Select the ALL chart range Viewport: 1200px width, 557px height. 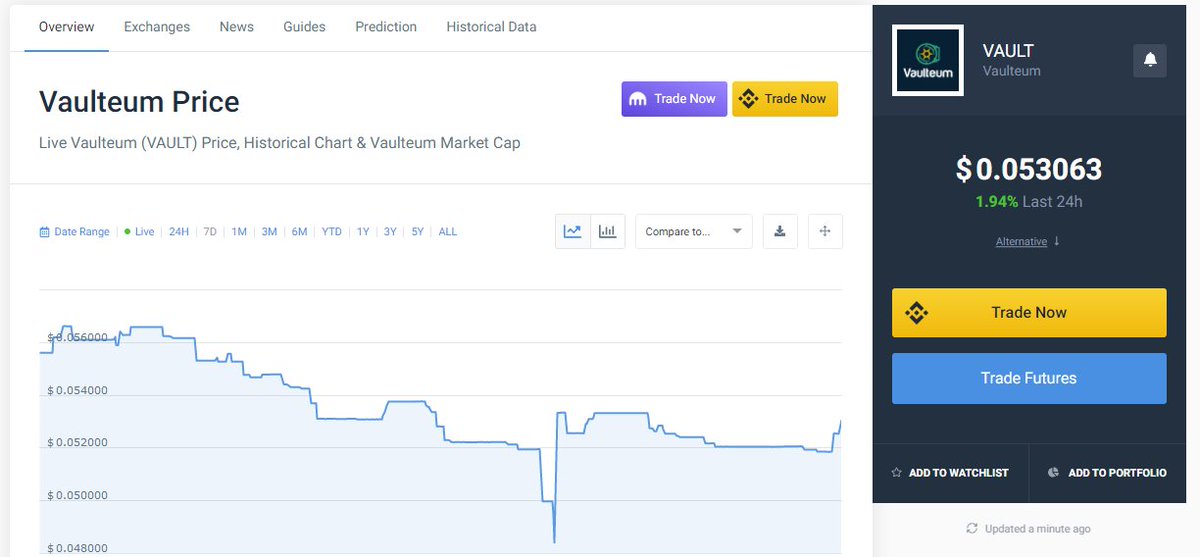(448, 232)
